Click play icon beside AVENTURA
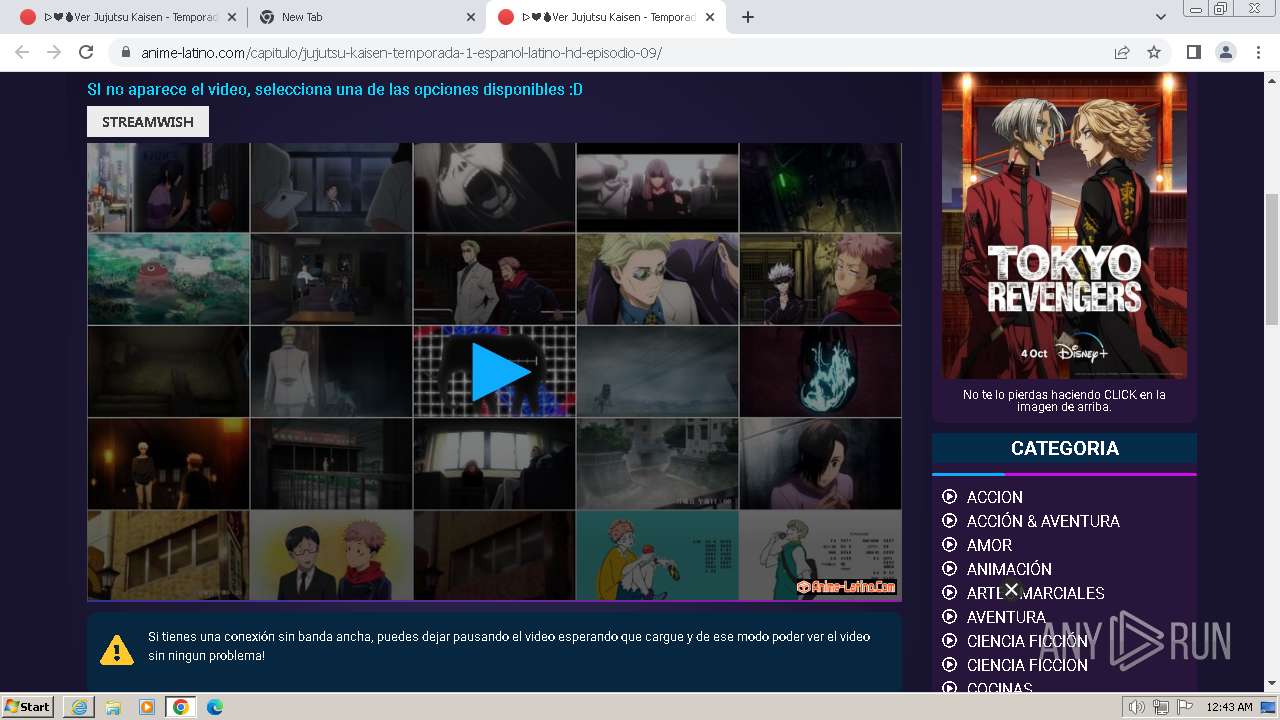The width and height of the screenshot is (1280, 720). 949,617
